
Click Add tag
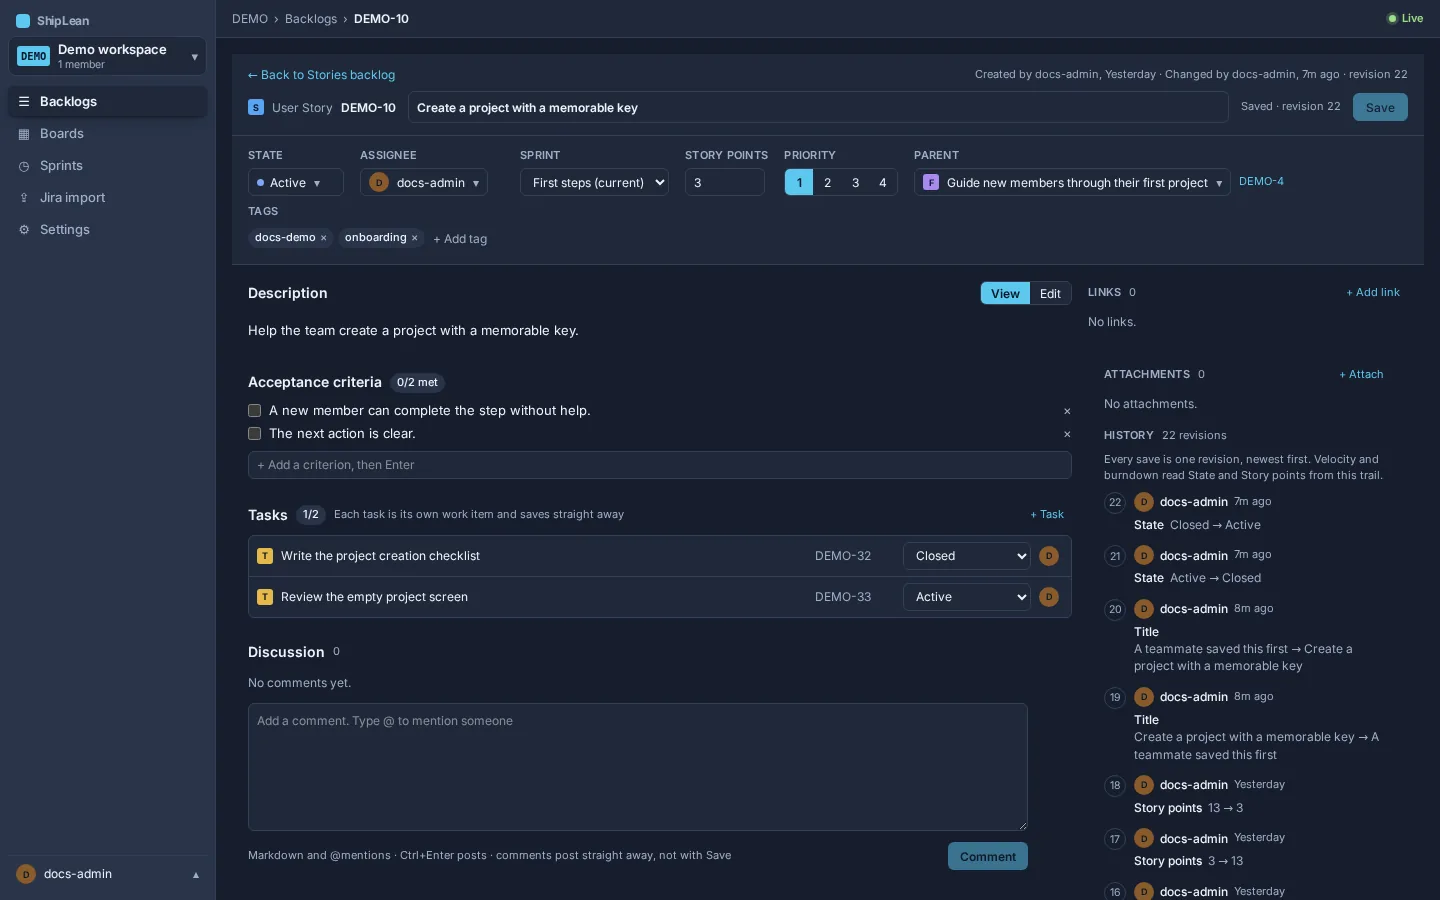[x=460, y=239]
